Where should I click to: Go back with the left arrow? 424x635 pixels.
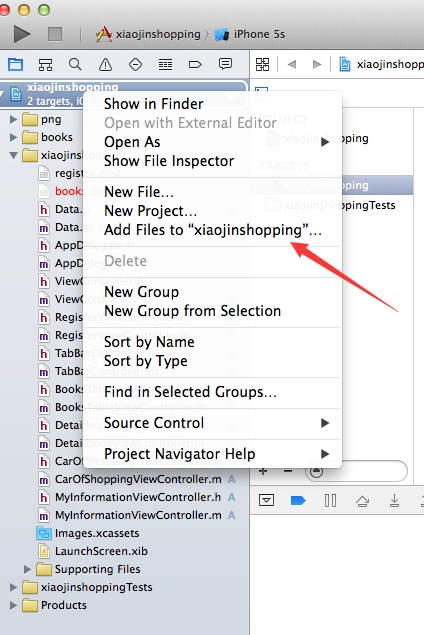pyautogui.click(x=292, y=64)
